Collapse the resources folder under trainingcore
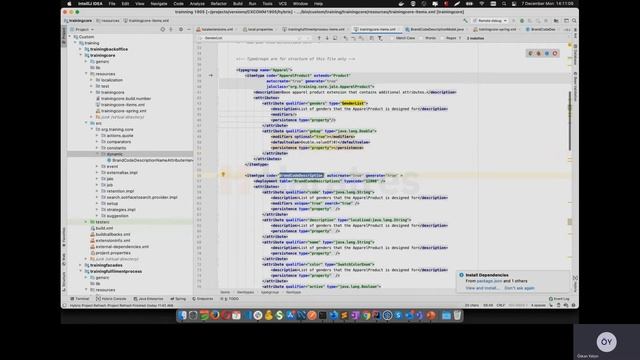The height and width of the screenshot is (360, 640). (x=87, y=74)
